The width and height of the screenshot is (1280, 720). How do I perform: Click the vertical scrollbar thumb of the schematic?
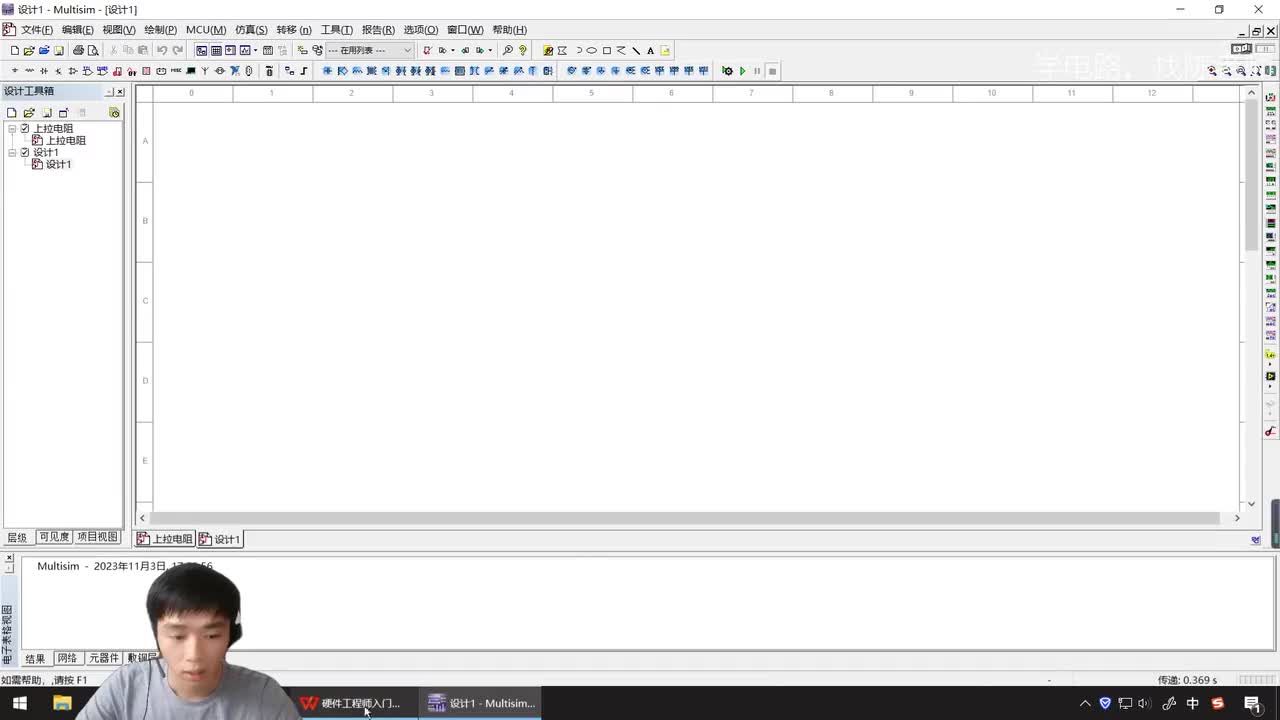1251,175
